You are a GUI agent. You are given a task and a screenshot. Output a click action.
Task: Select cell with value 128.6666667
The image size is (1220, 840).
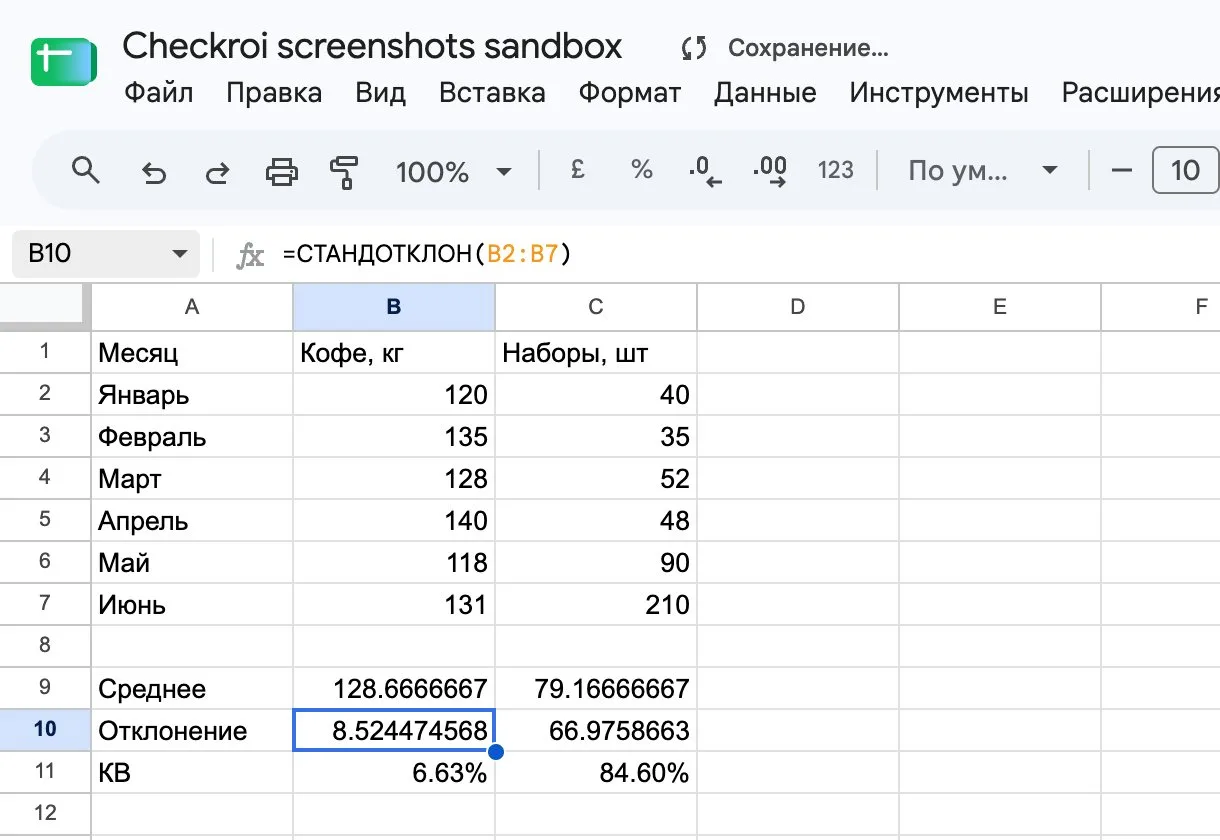pyautogui.click(x=394, y=688)
